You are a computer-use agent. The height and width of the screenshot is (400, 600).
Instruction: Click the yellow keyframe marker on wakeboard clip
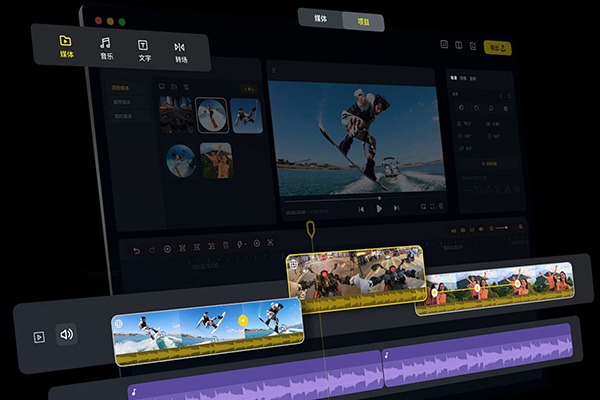pyautogui.click(x=242, y=320)
